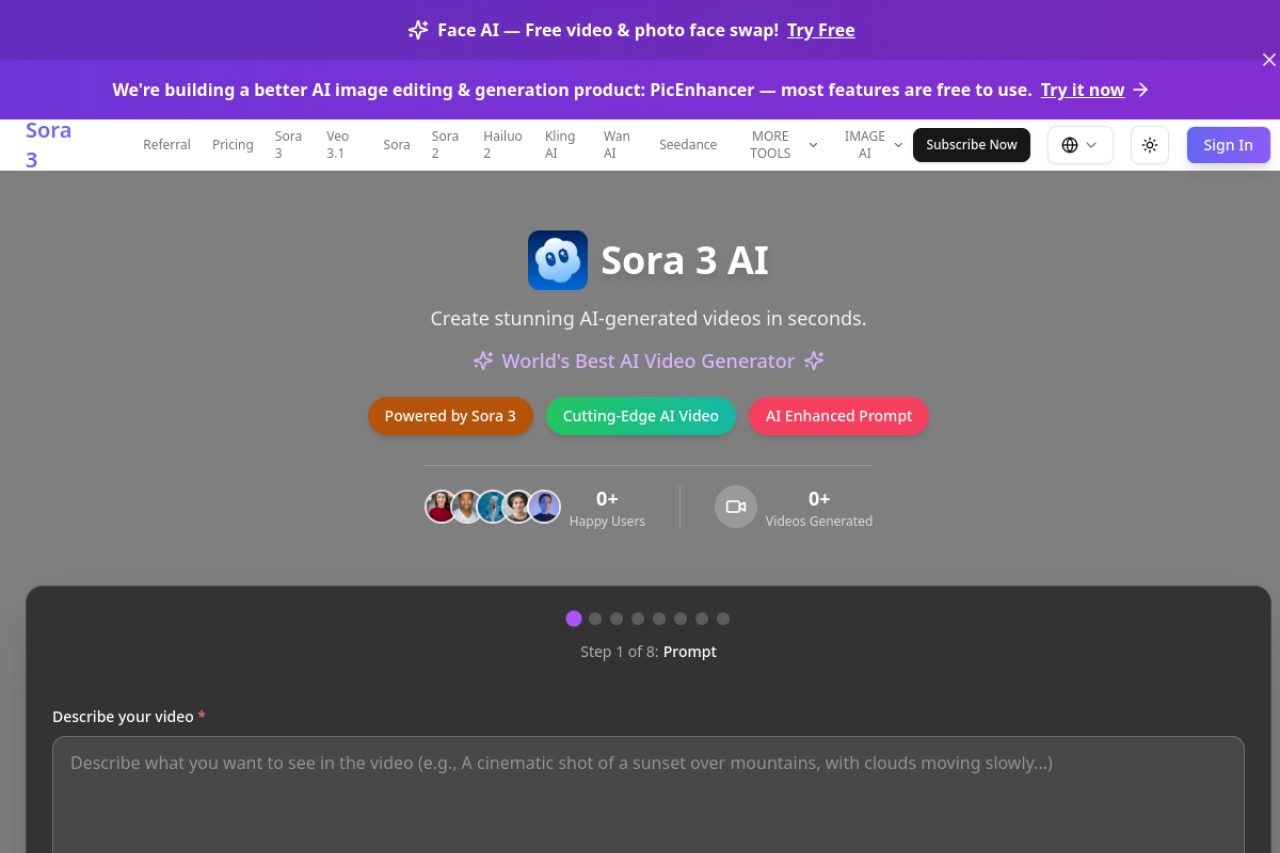The height and width of the screenshot is (853, 1280).
Task: Click the "Happy Users" counter label
Action: [x=607, y=521]
